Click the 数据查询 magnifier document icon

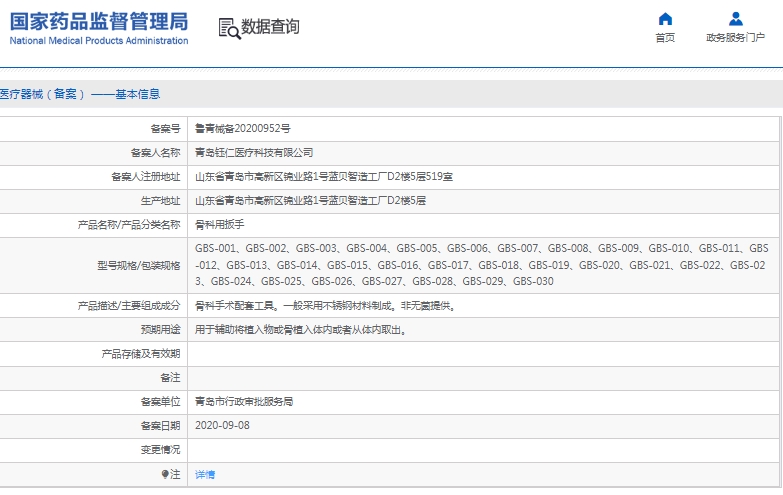tap(229, 28)
